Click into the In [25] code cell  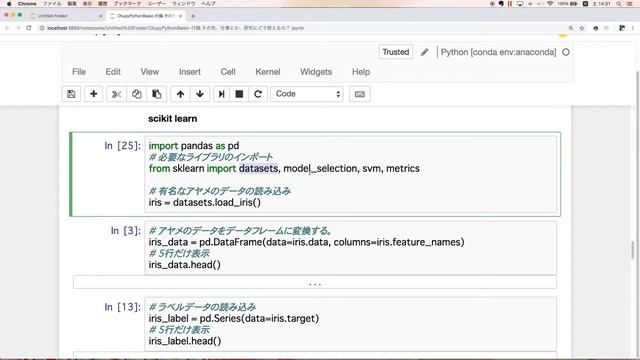coord(350,174)
